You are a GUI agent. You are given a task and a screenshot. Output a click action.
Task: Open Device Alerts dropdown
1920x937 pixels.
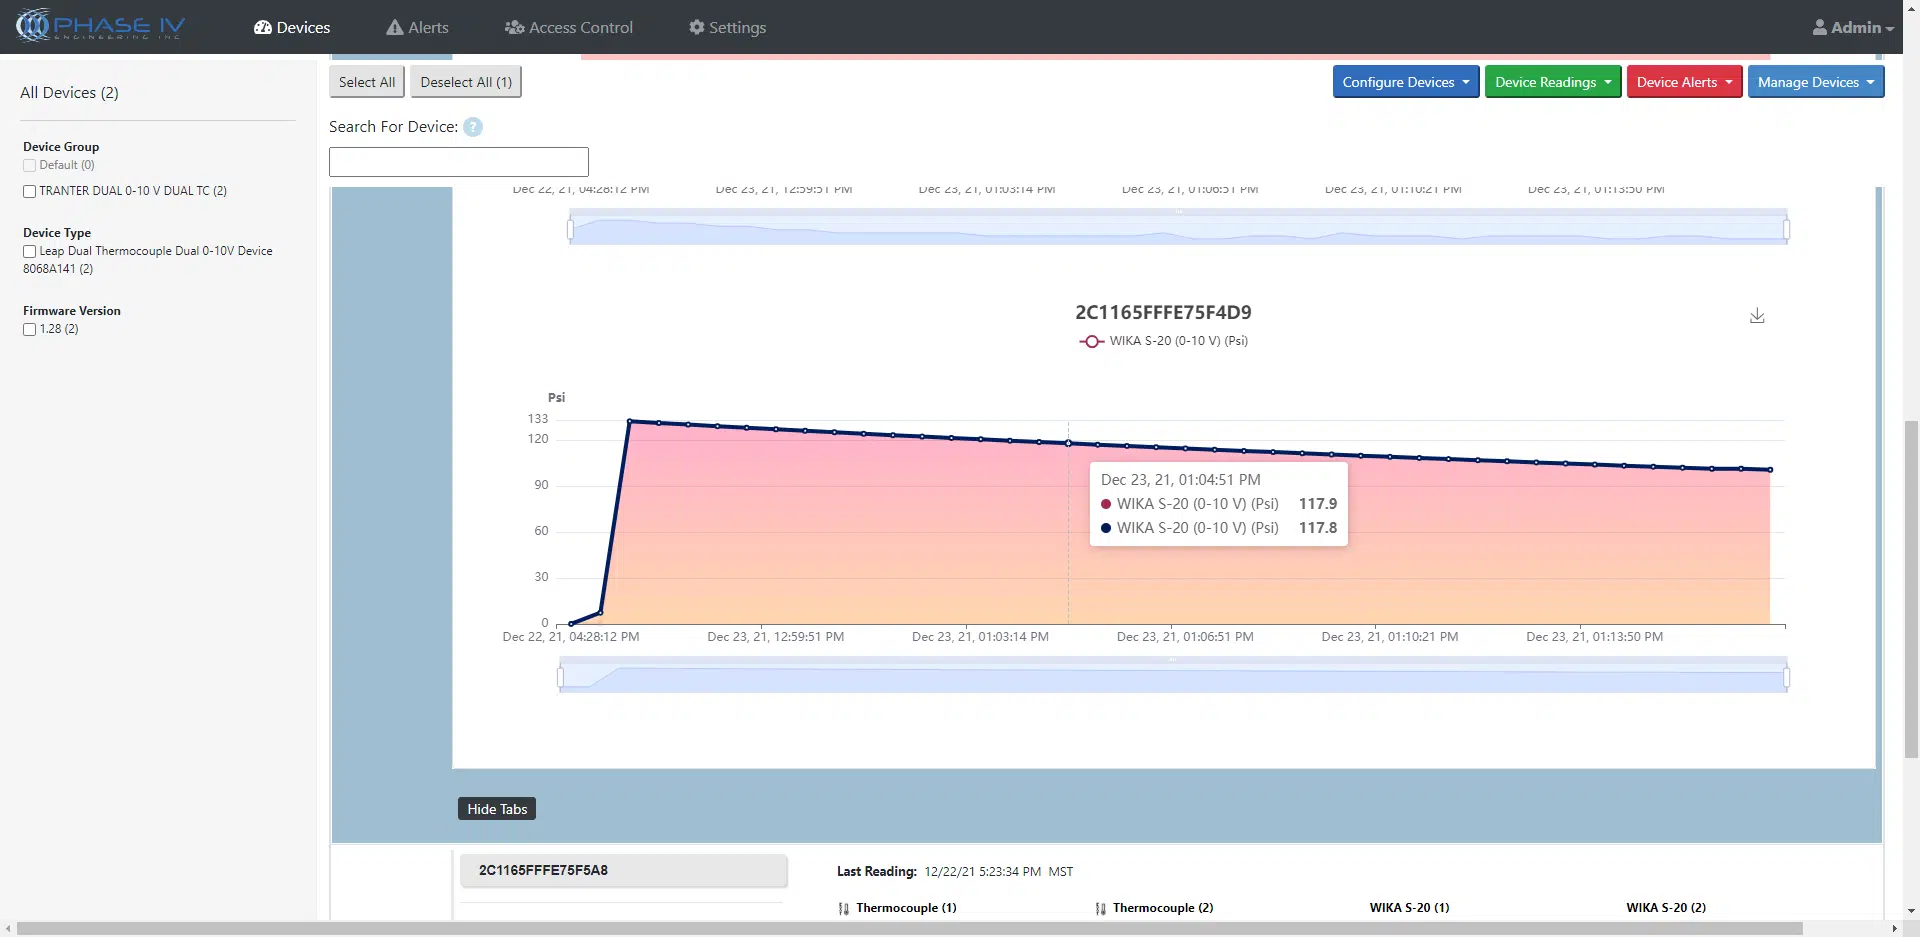point(1684,82)
